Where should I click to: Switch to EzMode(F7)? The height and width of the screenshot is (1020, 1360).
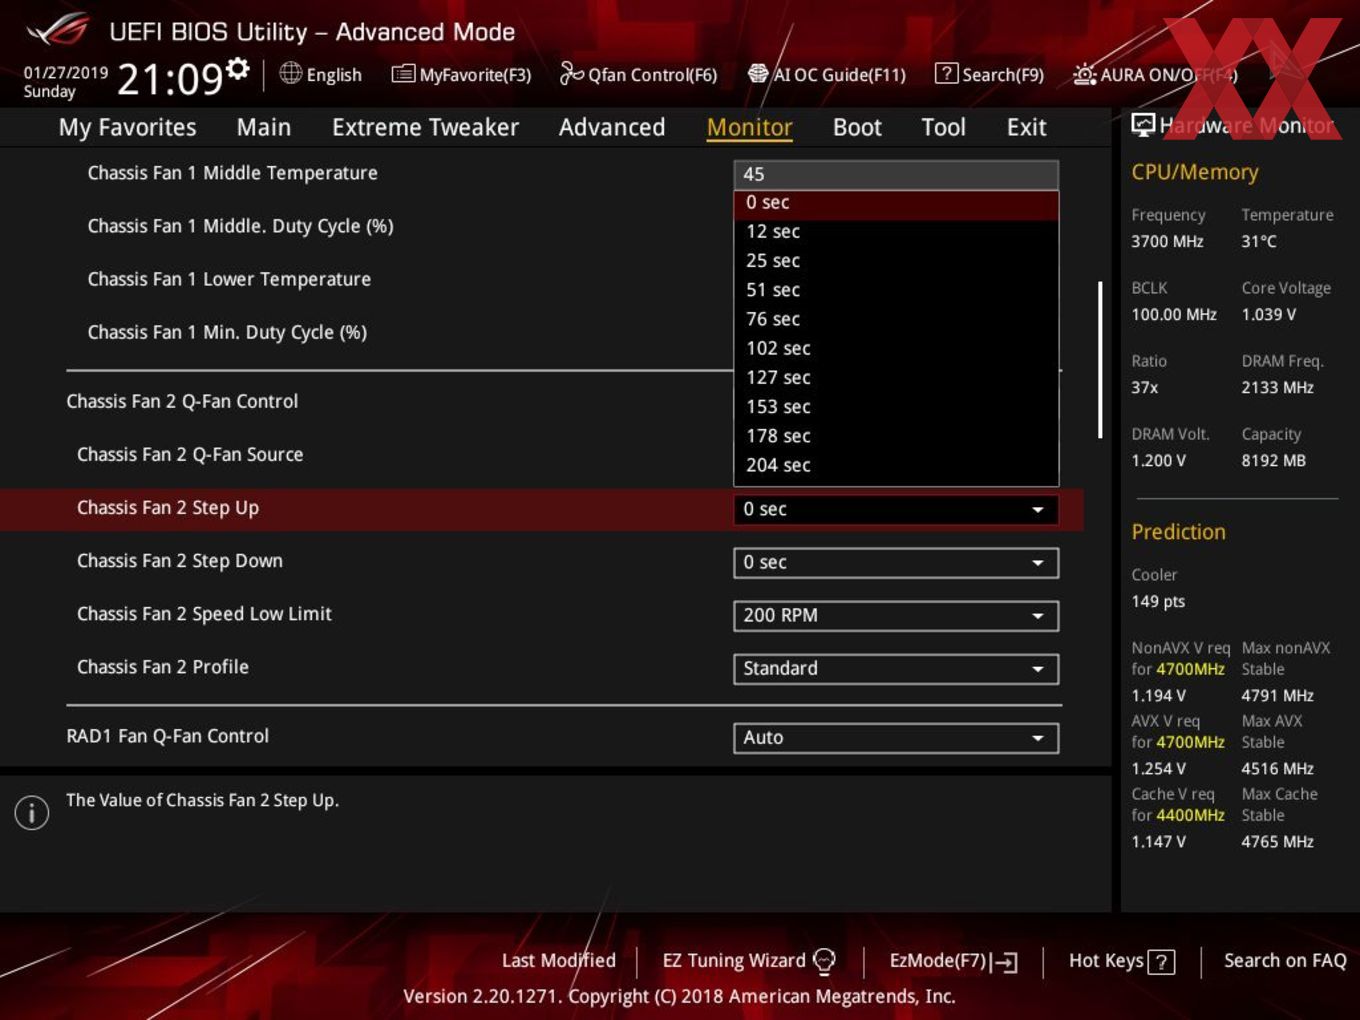tap(953, 961)
